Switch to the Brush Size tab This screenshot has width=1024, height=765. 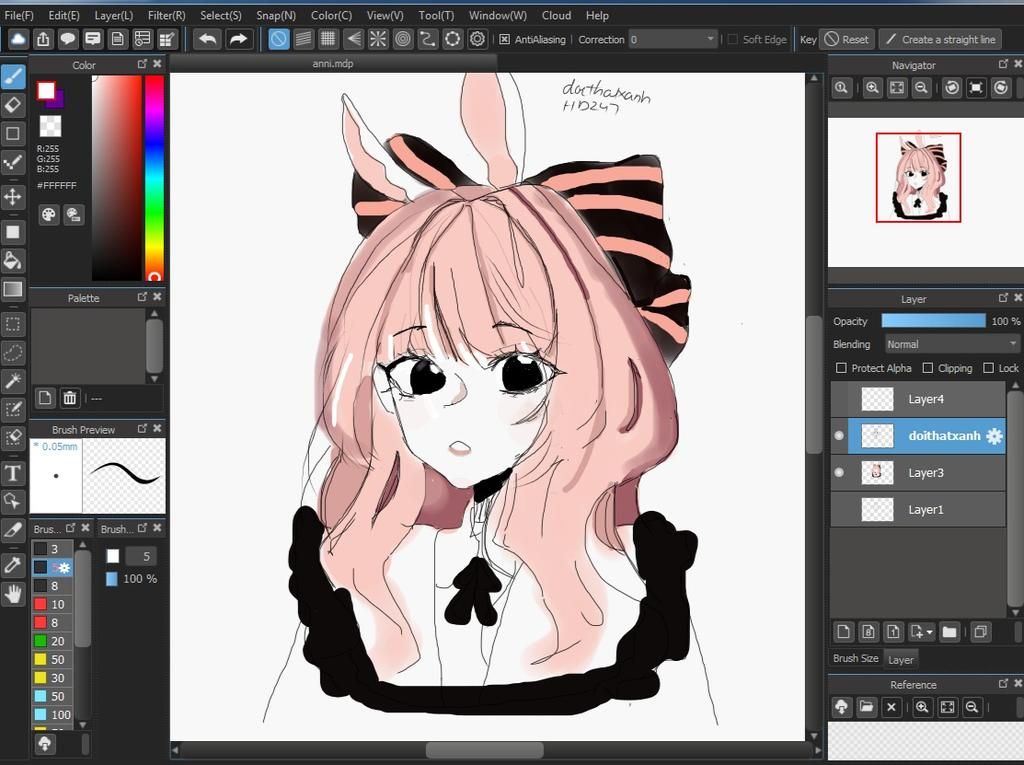click(x=856, y=659)
